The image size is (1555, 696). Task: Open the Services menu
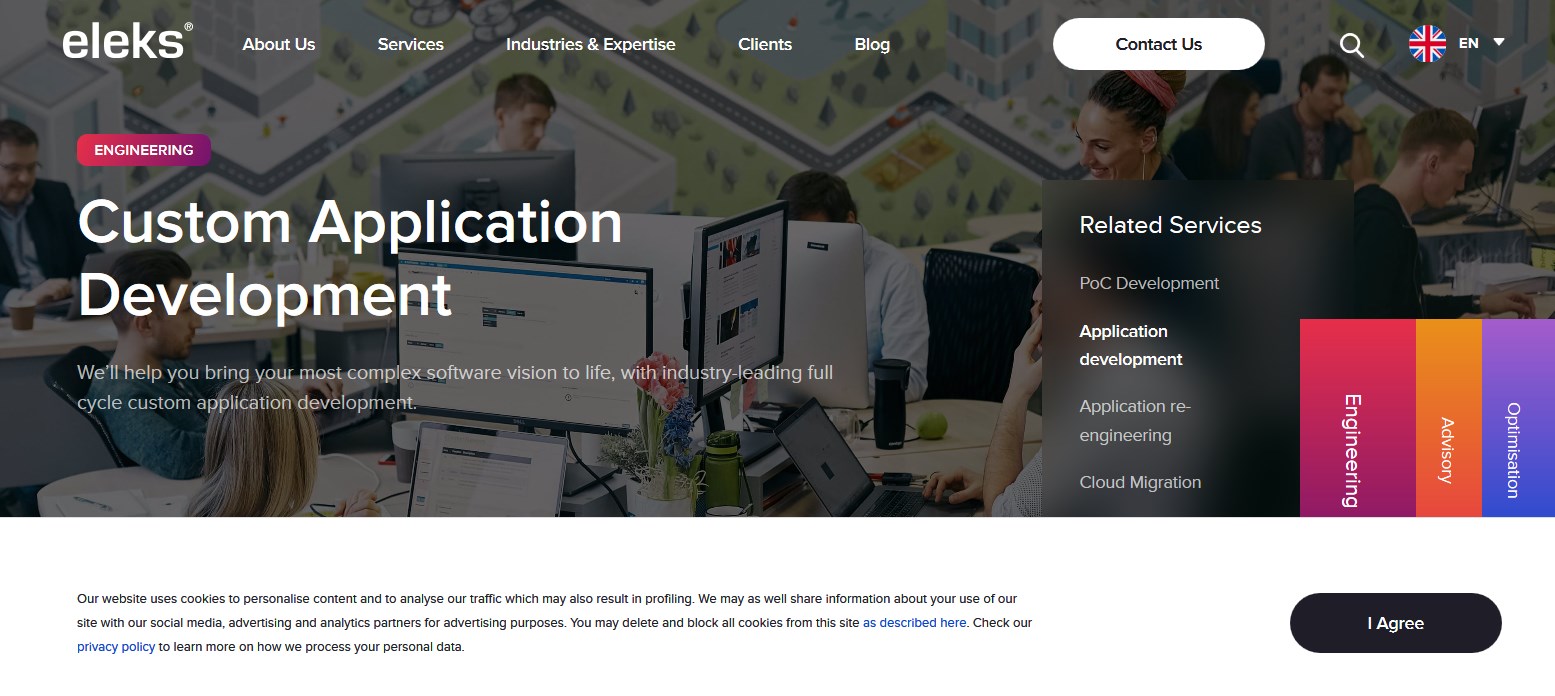click(411, 44)
